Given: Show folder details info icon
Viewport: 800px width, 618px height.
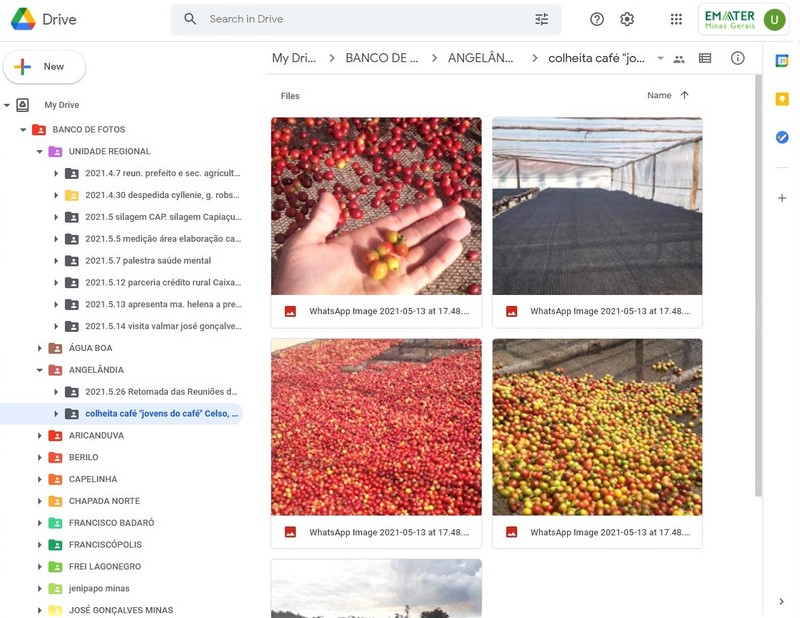Looking at the screenshot, I should tap(737, 58).
